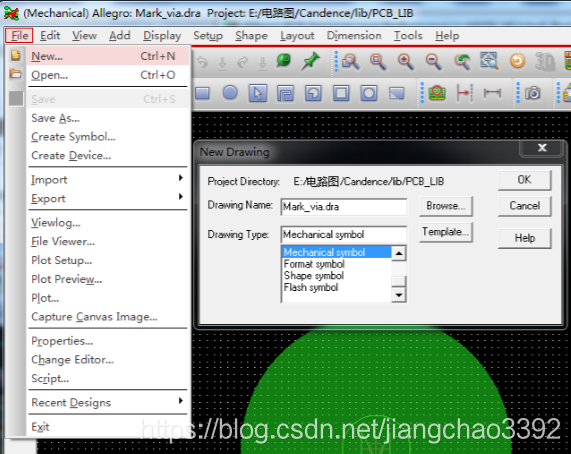The width and height of the screenshot is (571, 454).
Task: Click the Drawing Name input field
Action: tap(344, 207)
